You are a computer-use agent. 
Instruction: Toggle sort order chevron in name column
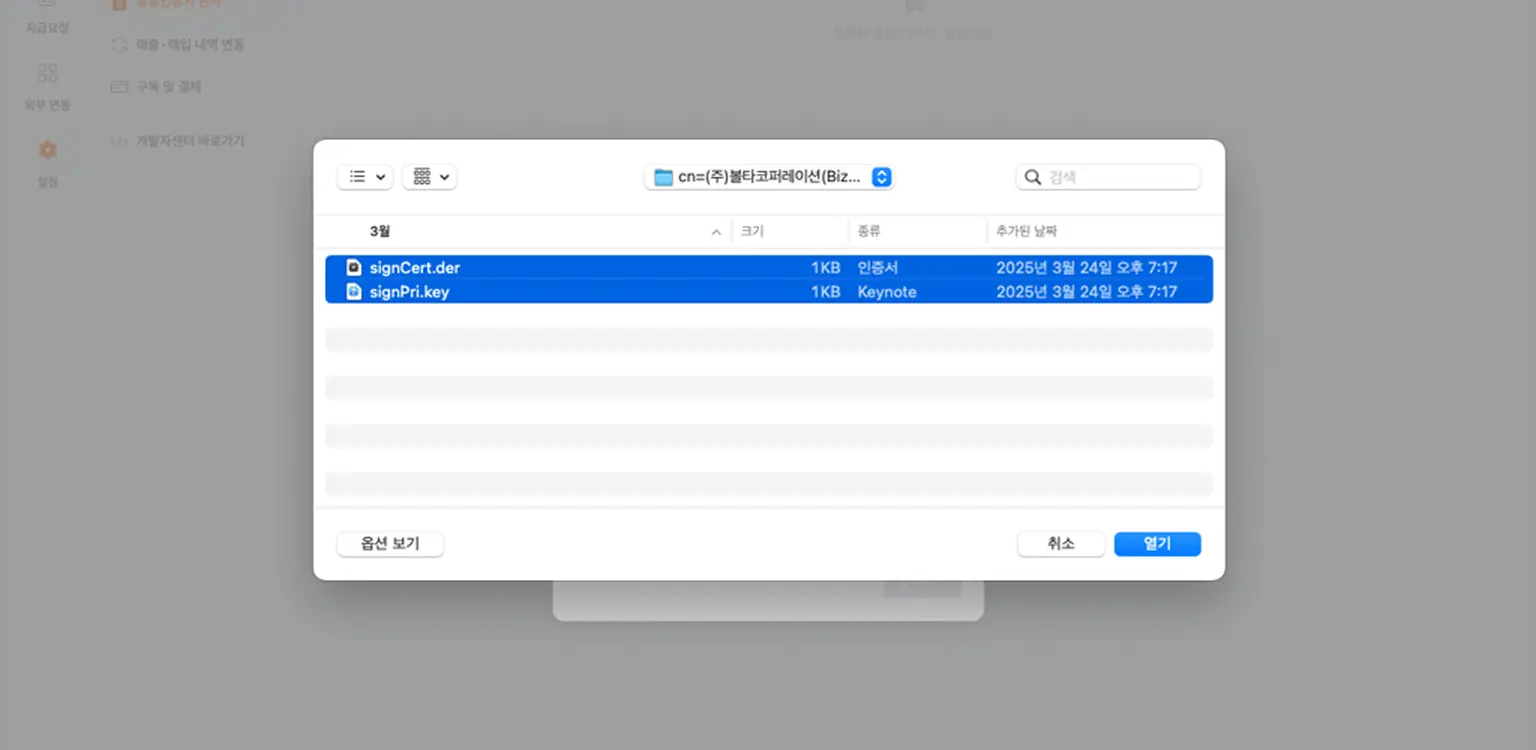(x=716, y=232)
